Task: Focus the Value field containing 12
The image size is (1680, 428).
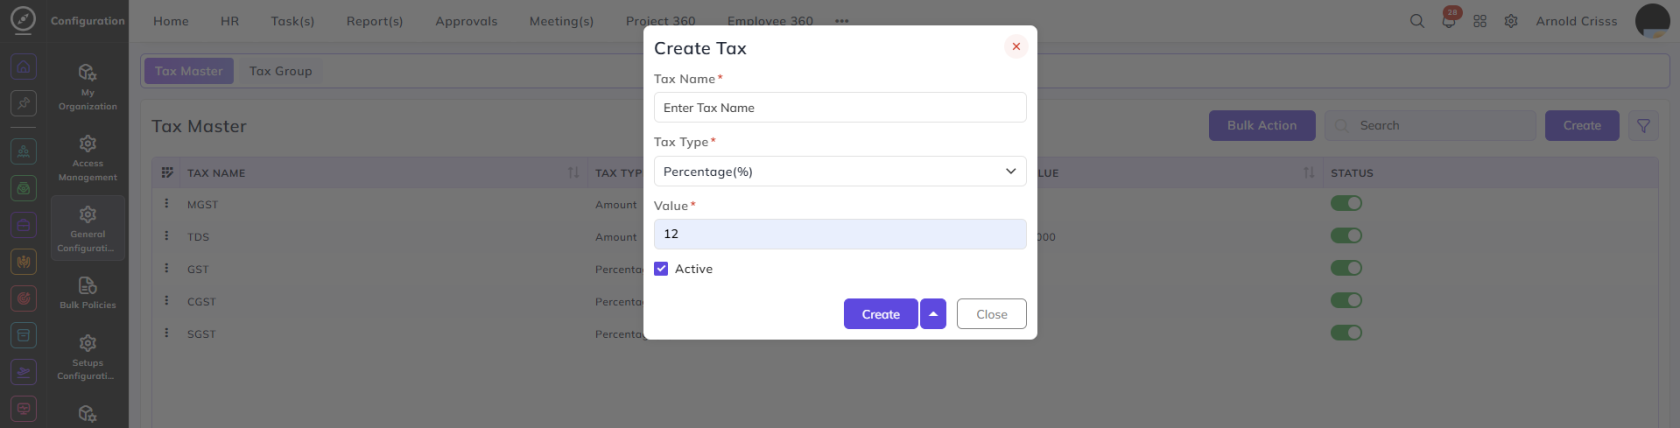Action: click(x=840, y=234)
